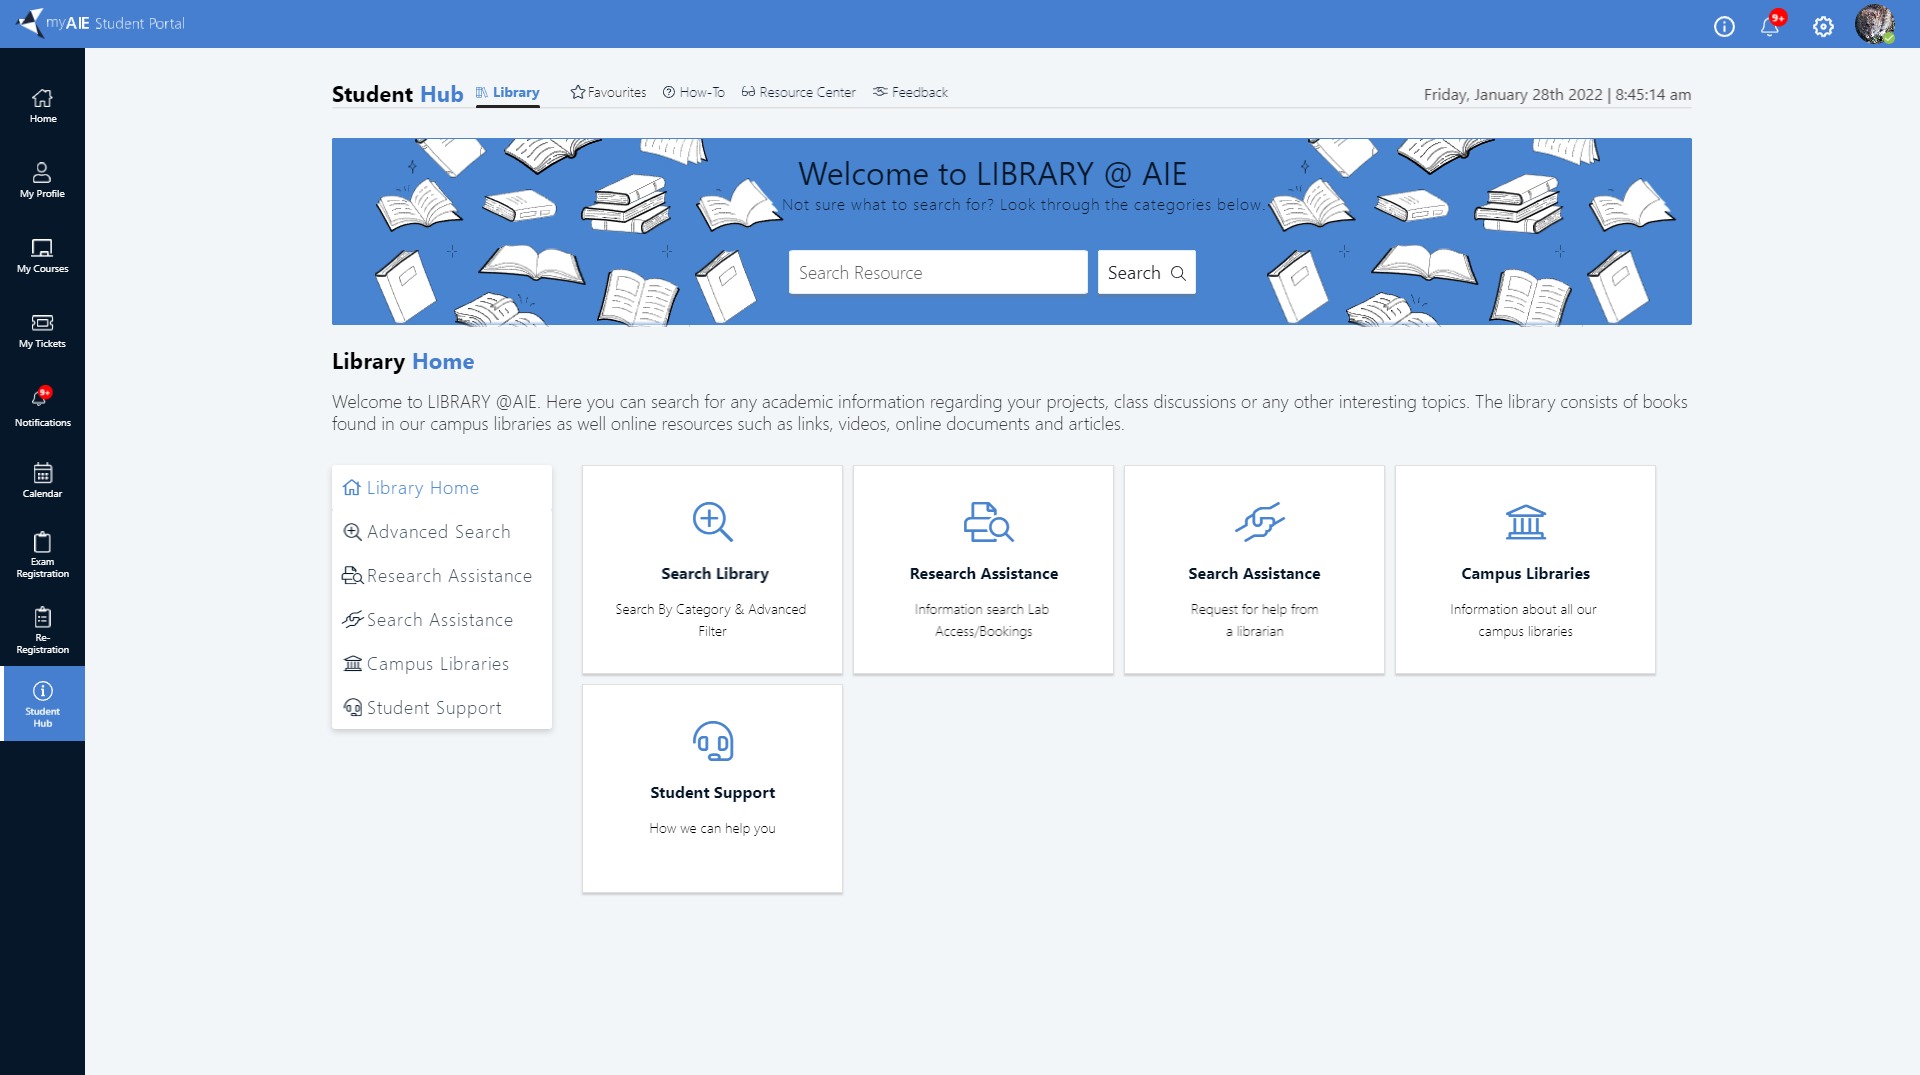Open Re-Registration in the sidebar
Viewport: 1920px width, 1075px height.
tap(42, 630)
